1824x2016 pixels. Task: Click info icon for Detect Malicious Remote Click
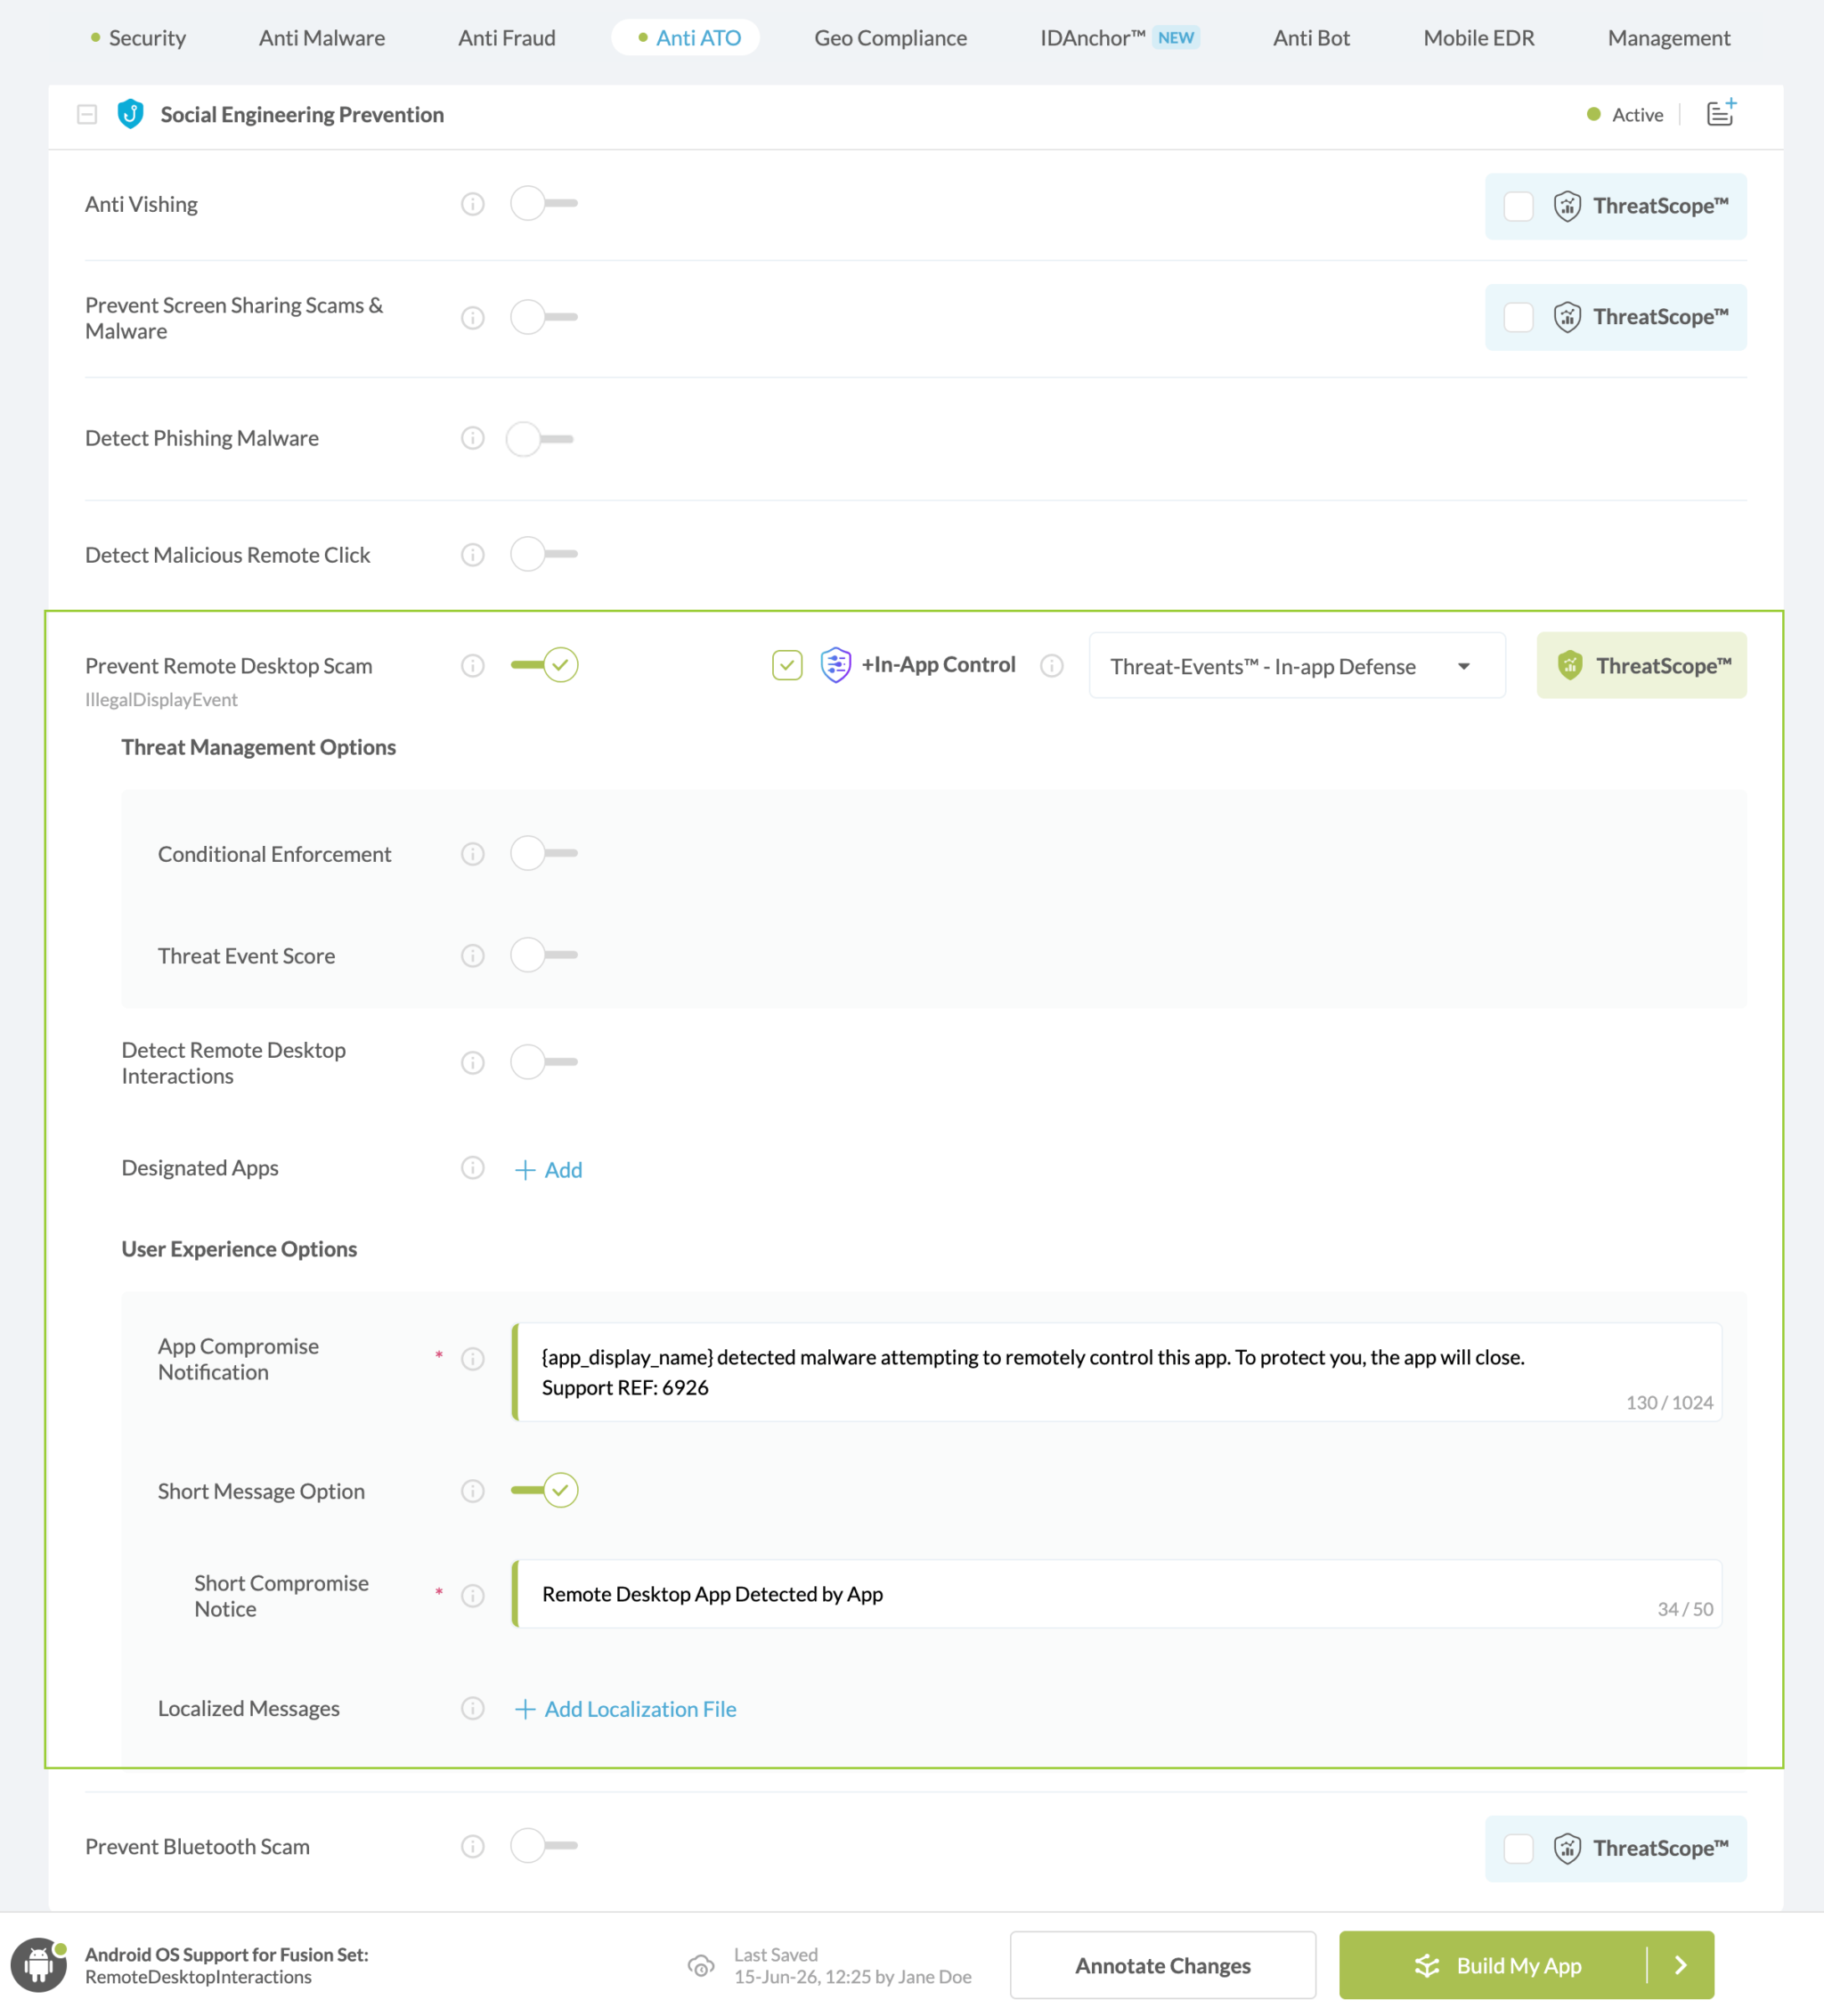point(472,555)
